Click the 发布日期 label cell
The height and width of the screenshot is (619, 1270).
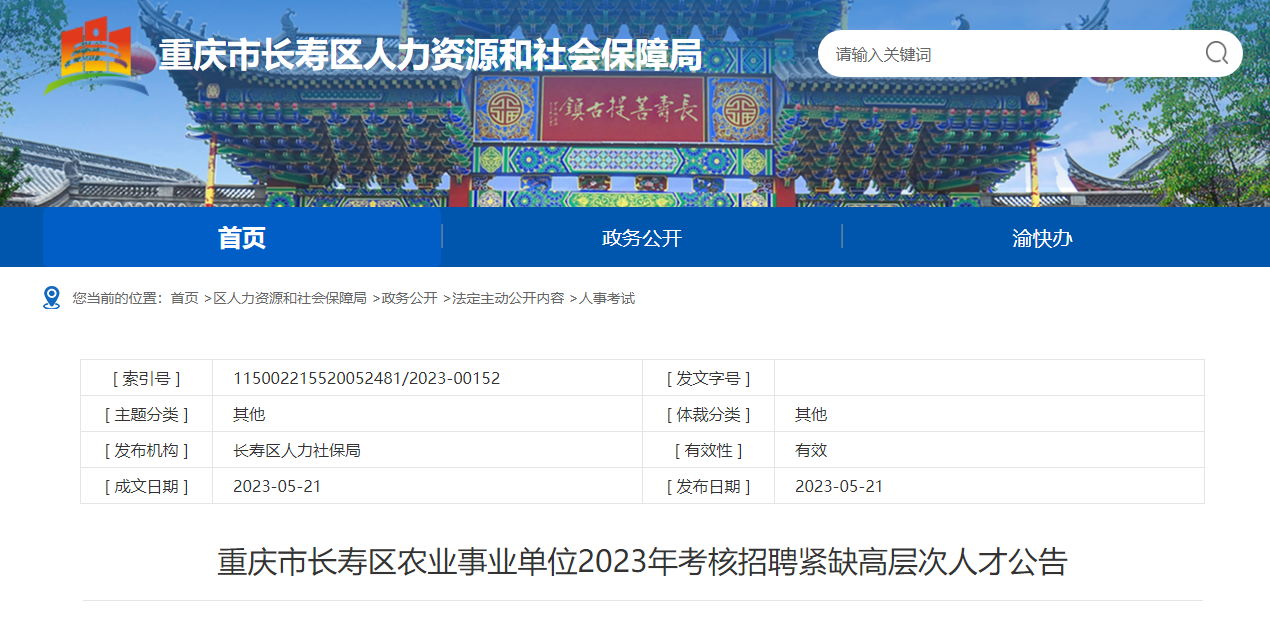pos(708,486)
